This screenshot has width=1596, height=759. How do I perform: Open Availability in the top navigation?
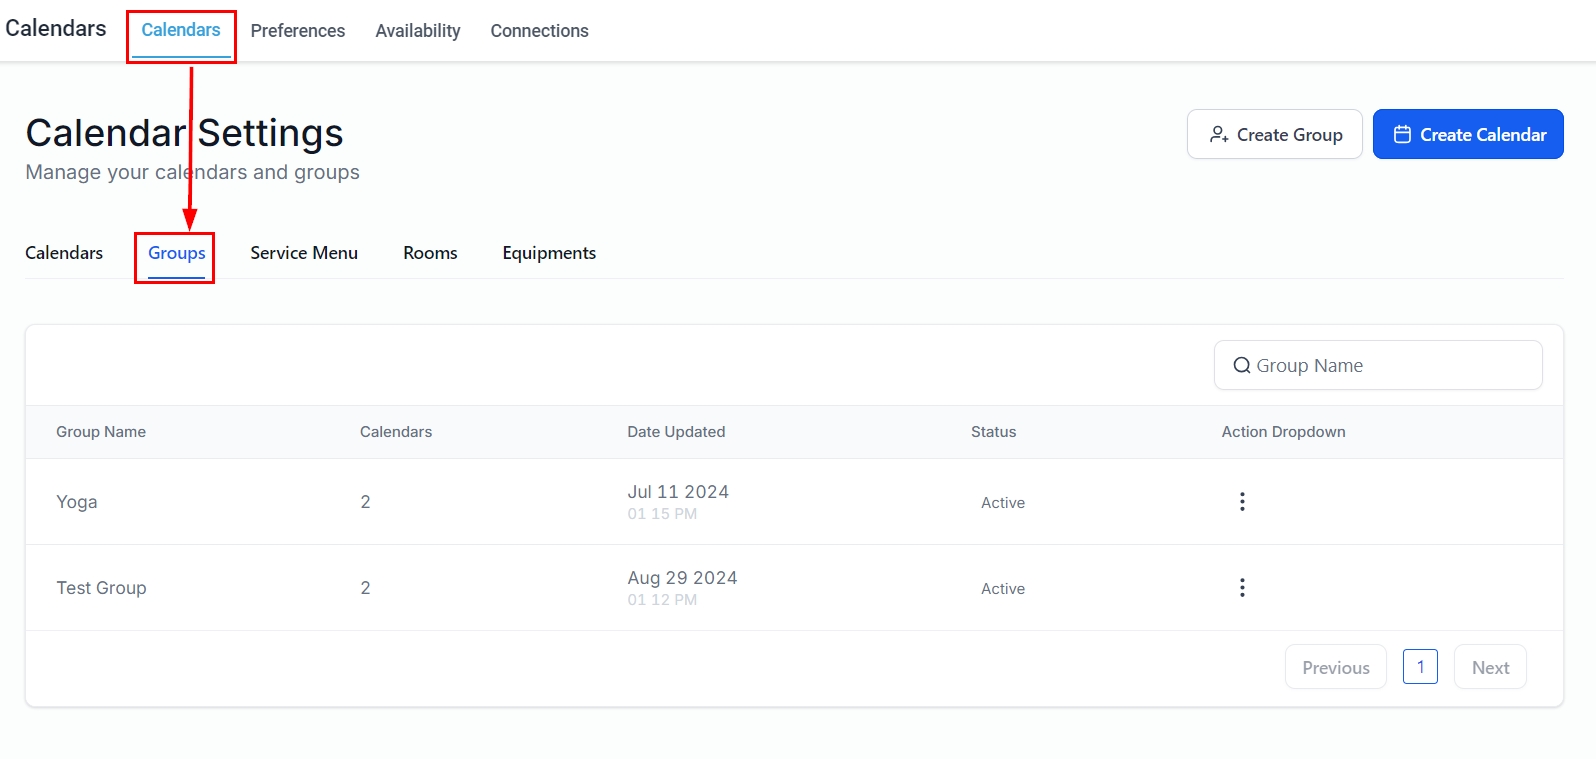coord(418,31)
